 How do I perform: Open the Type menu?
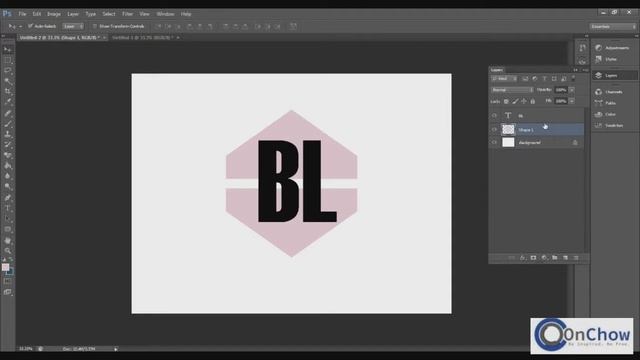pos(91,14)
